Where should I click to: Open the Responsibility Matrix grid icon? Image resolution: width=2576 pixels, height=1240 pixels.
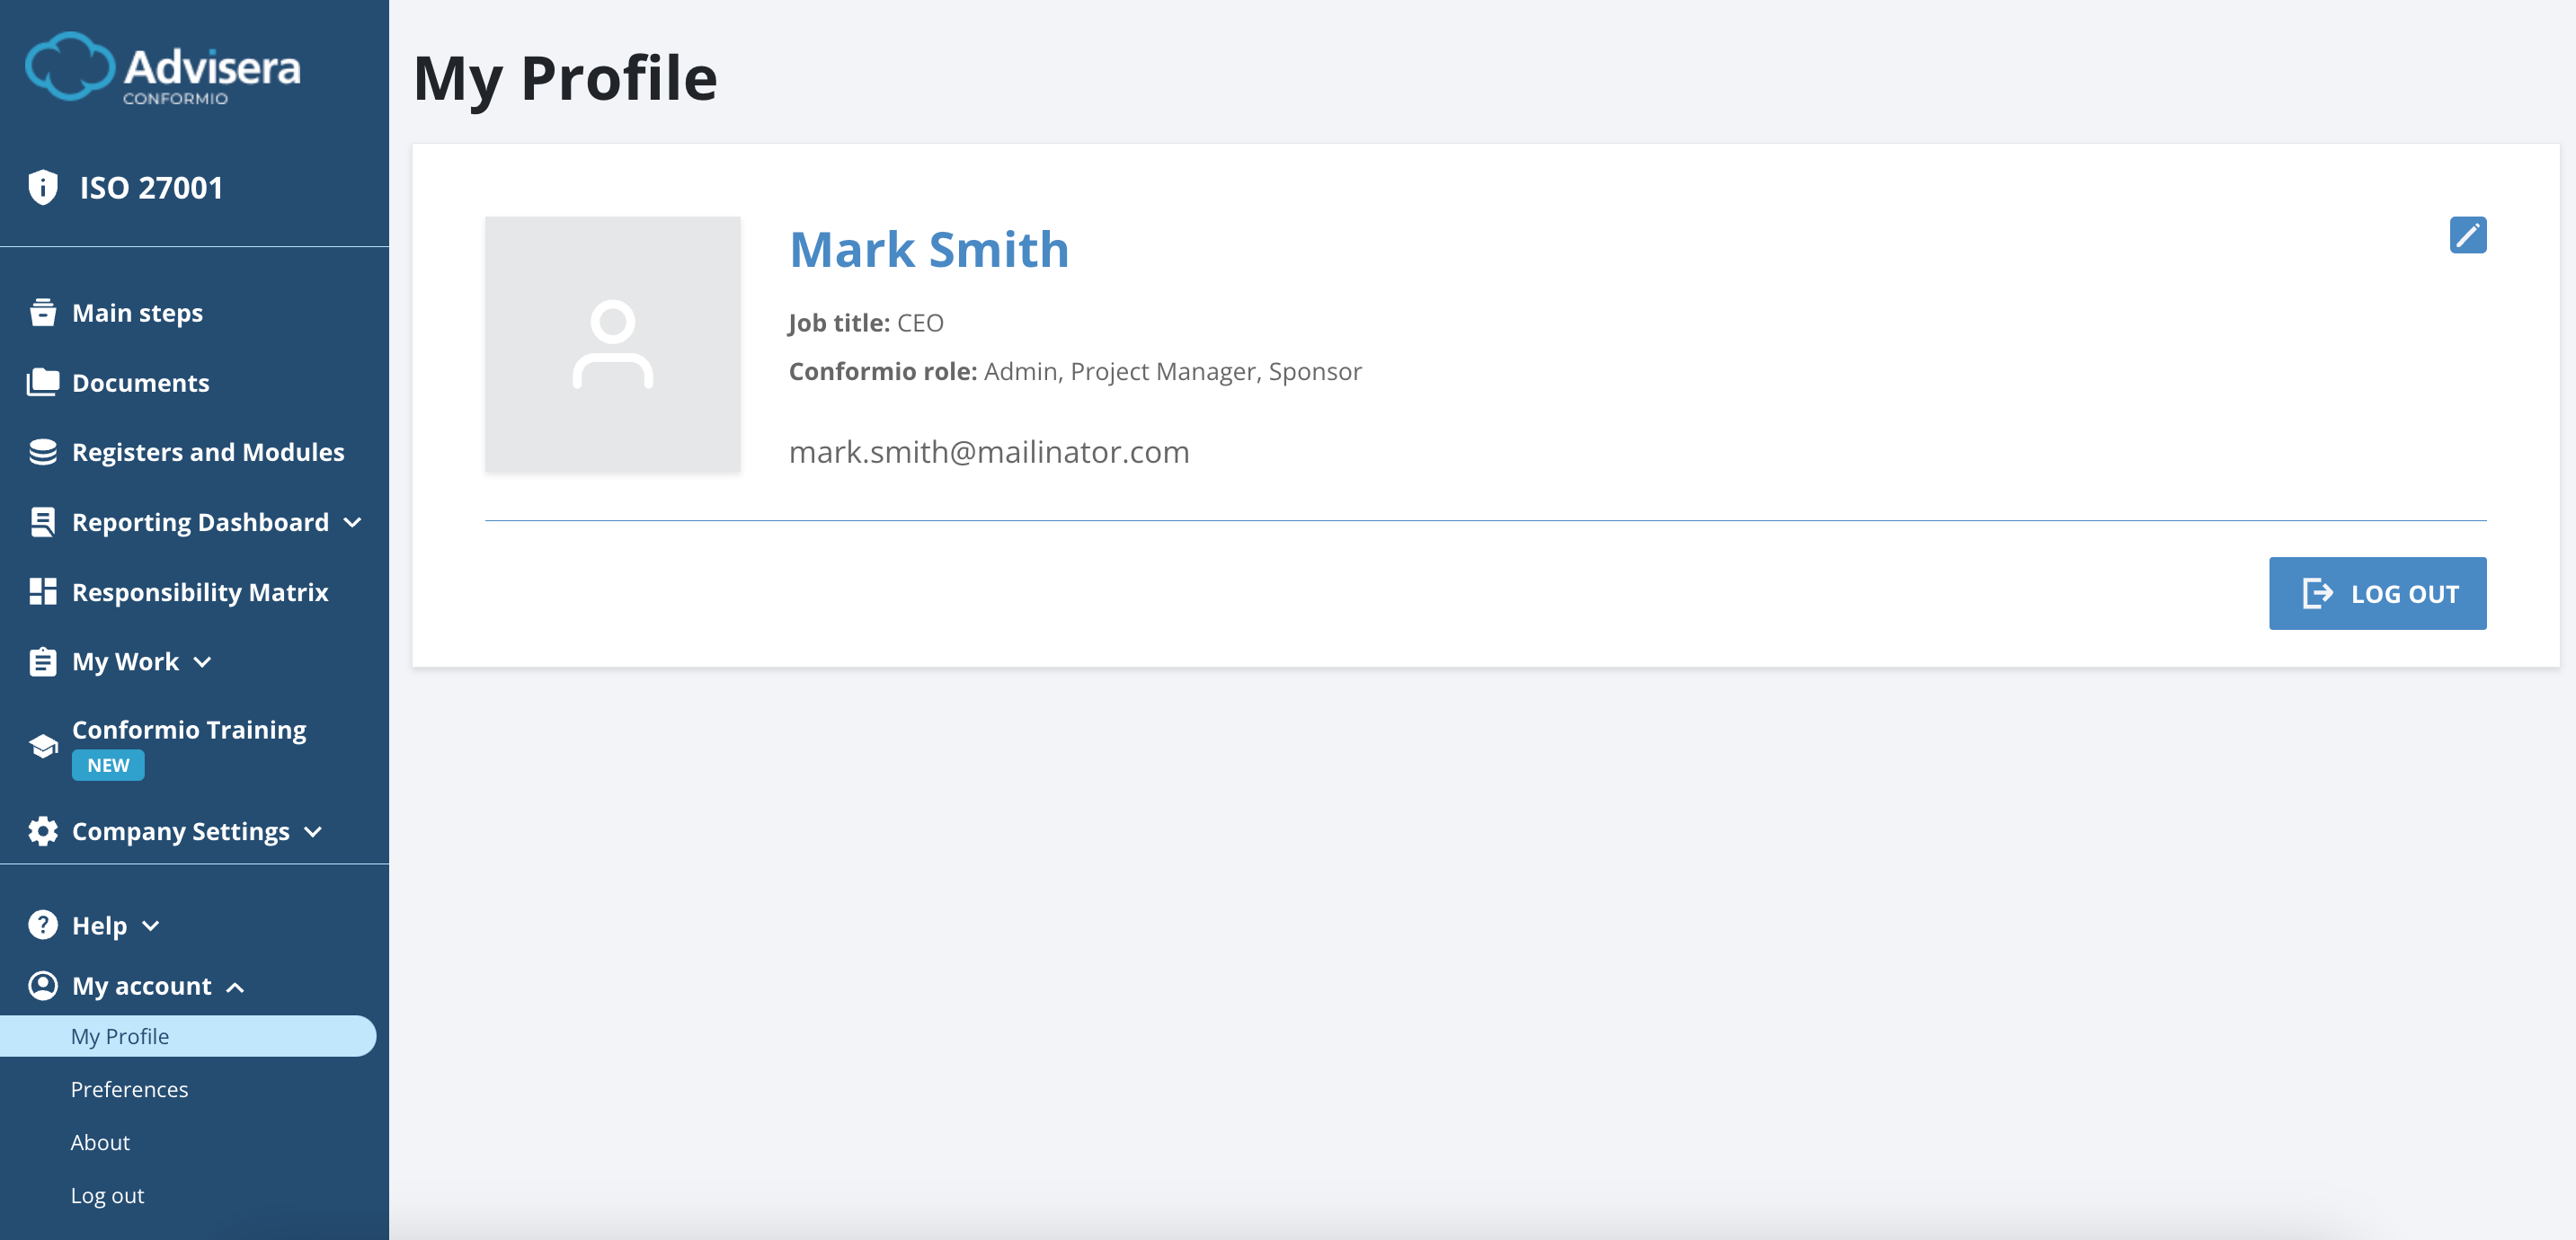43,591
